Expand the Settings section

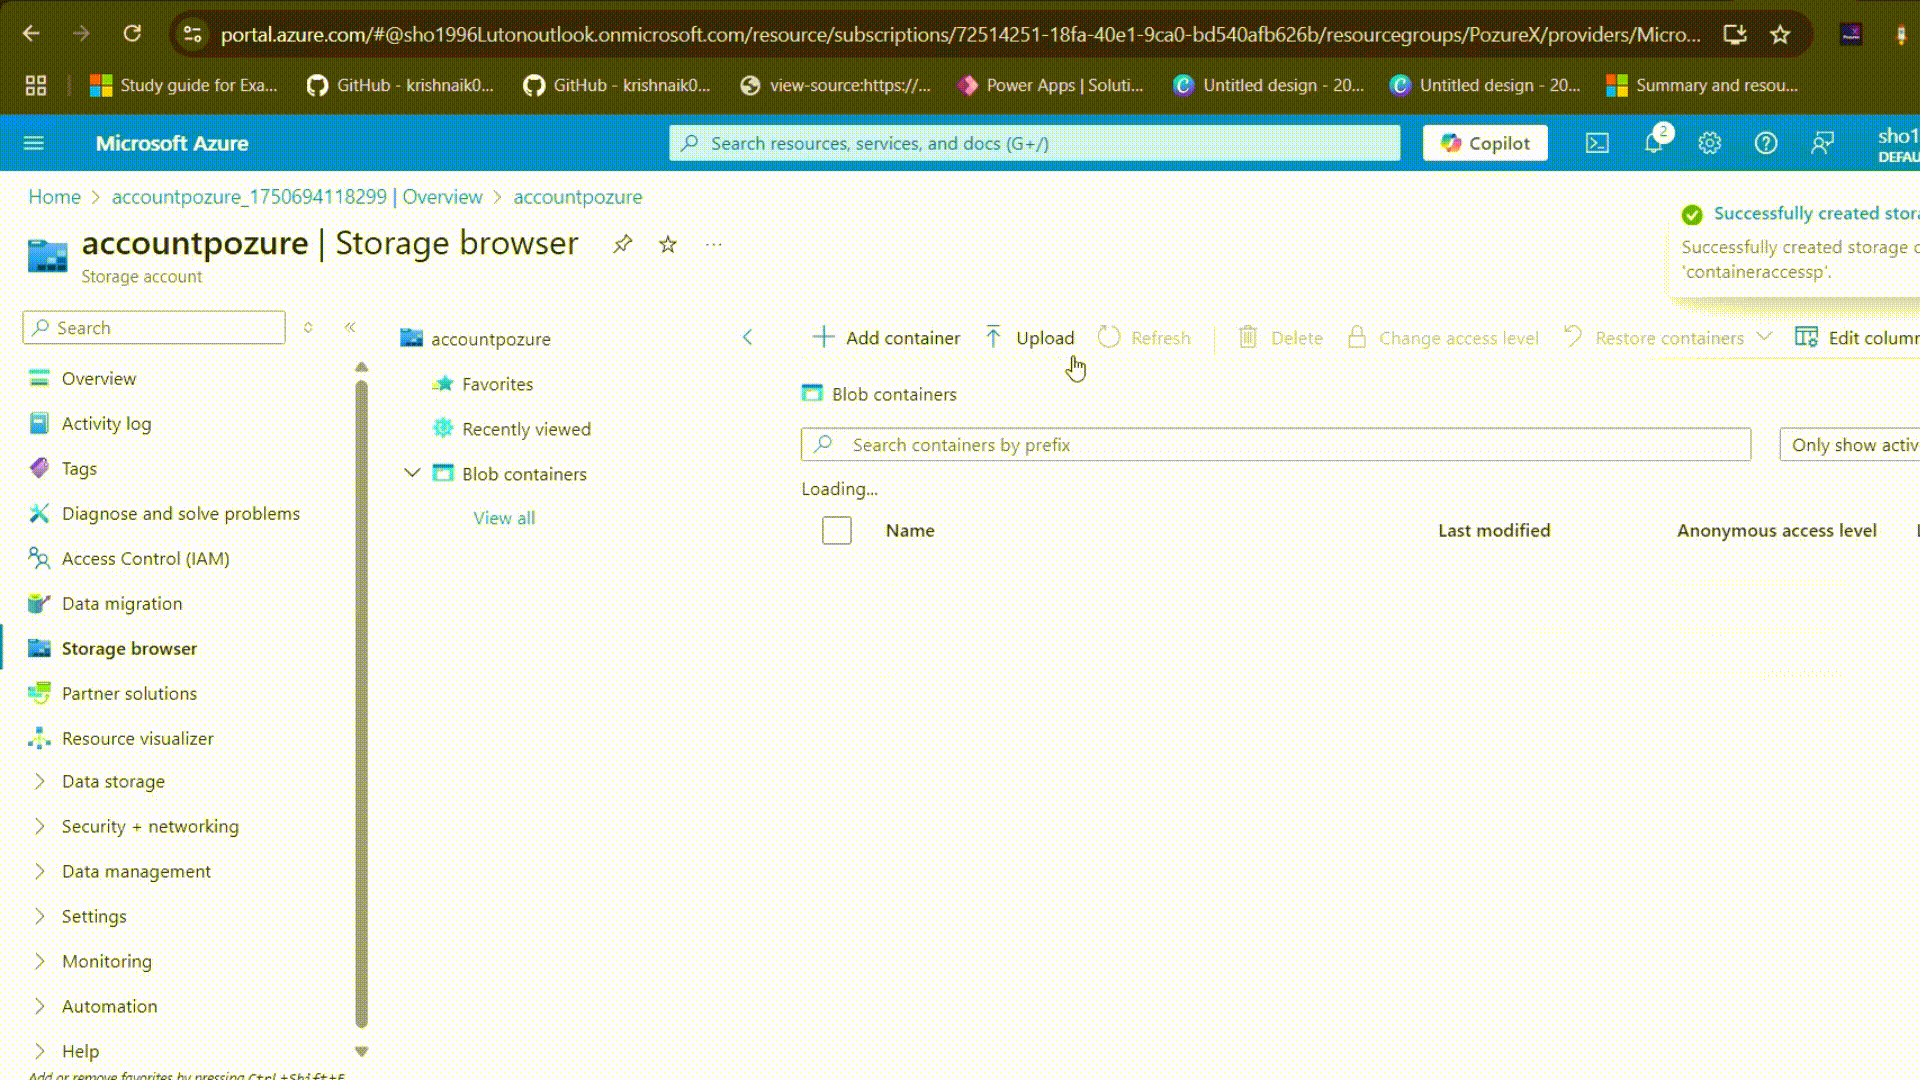(40, 916)
